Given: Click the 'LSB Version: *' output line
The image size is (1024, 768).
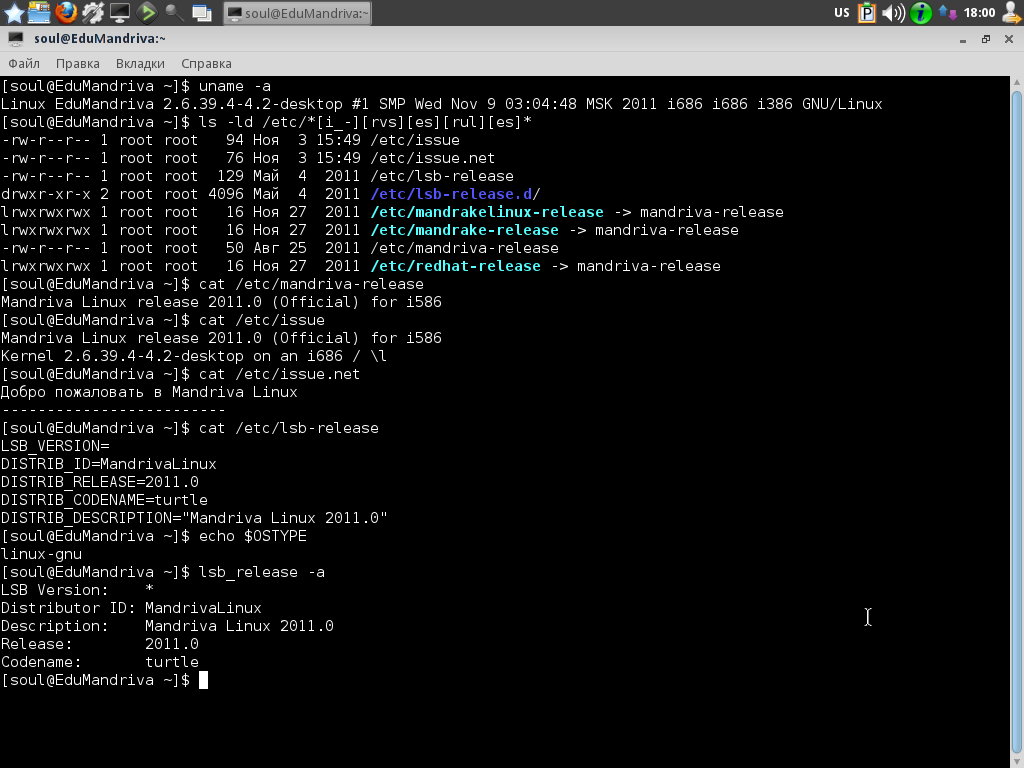Looking at the screenshot, I should point(77,590).
